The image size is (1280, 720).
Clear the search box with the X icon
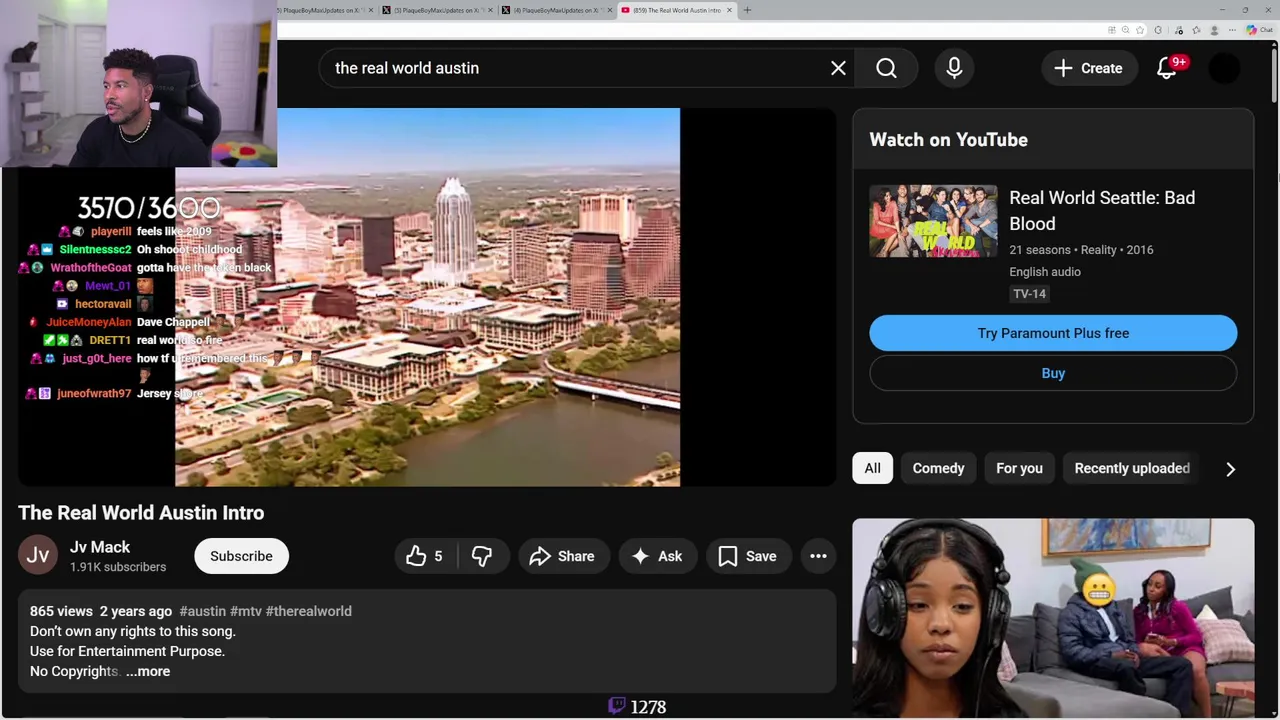[838, 68]
